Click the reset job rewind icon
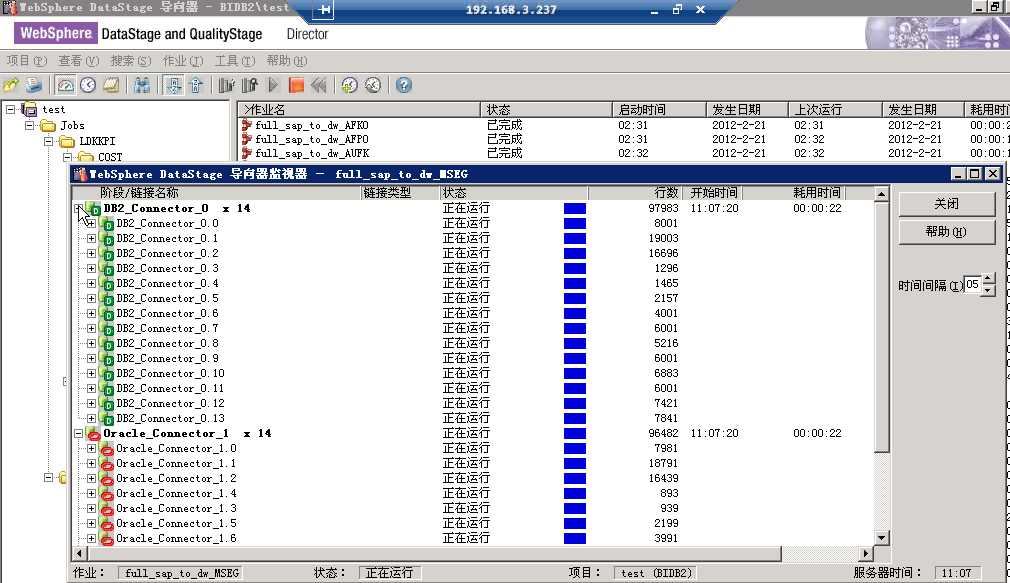Viewport: 1010px width, 583px height. pos(318,85)
